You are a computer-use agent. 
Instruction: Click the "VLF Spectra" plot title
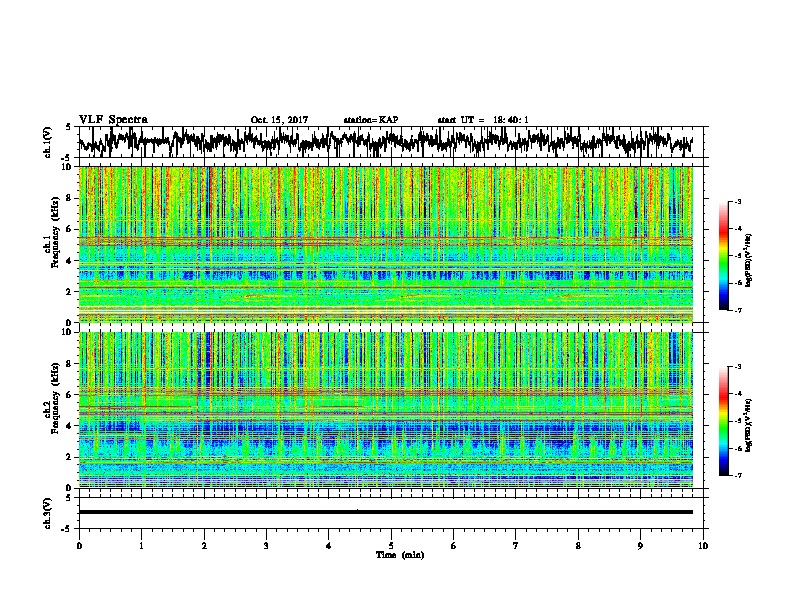coord(113,120)
